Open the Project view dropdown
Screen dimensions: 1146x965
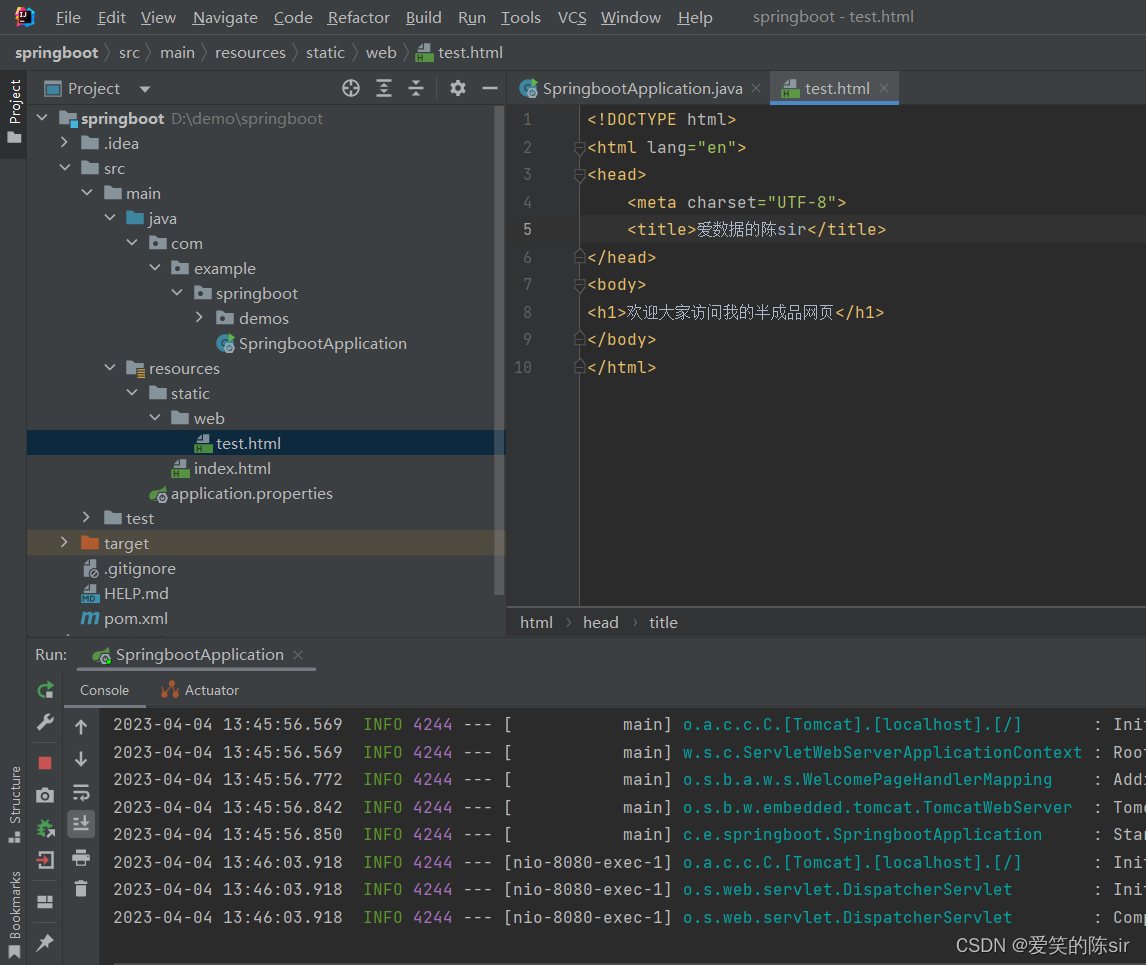(145, 89)
